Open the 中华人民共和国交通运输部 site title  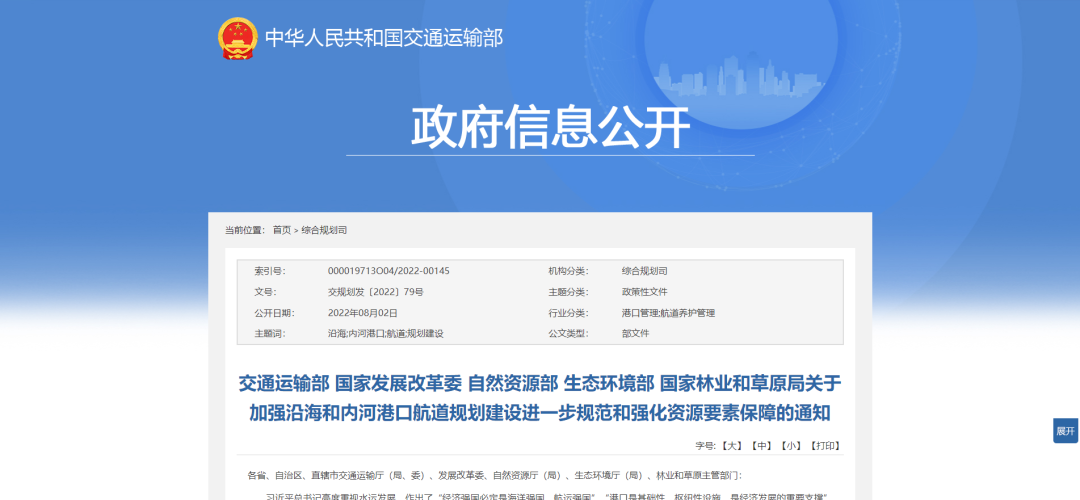384,37
